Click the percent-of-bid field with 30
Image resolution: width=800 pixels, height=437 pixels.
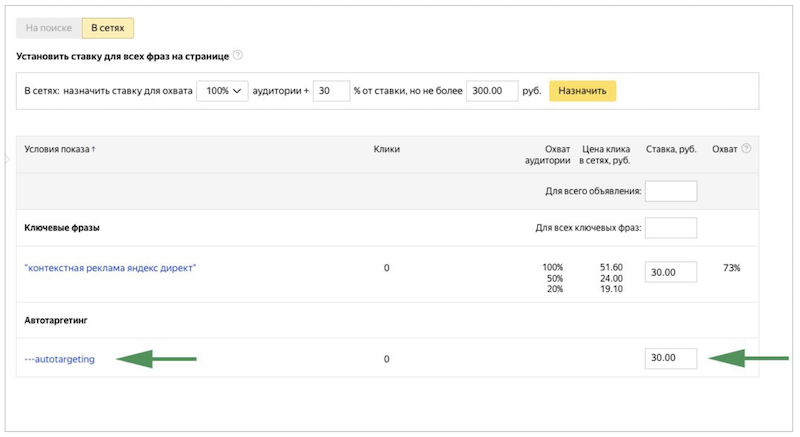coord(331,91)
